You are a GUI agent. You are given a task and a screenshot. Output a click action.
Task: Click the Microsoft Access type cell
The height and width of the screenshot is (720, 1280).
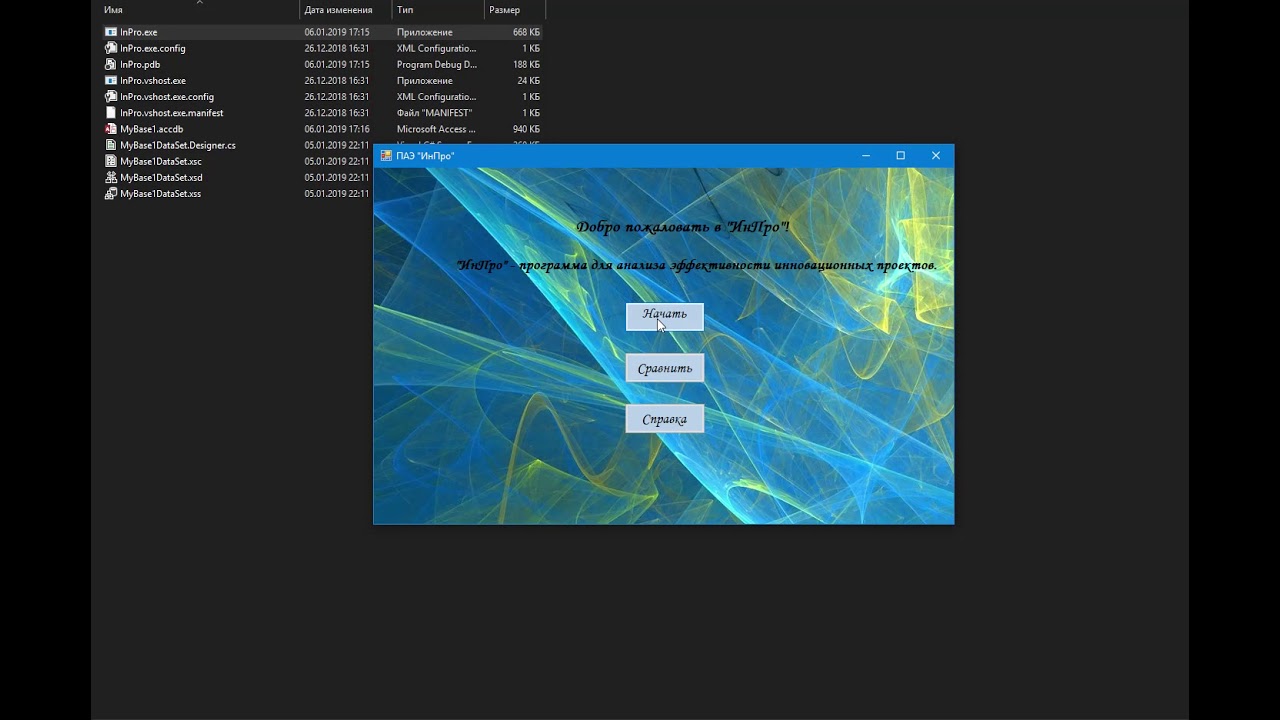click(x=436, y=129)
